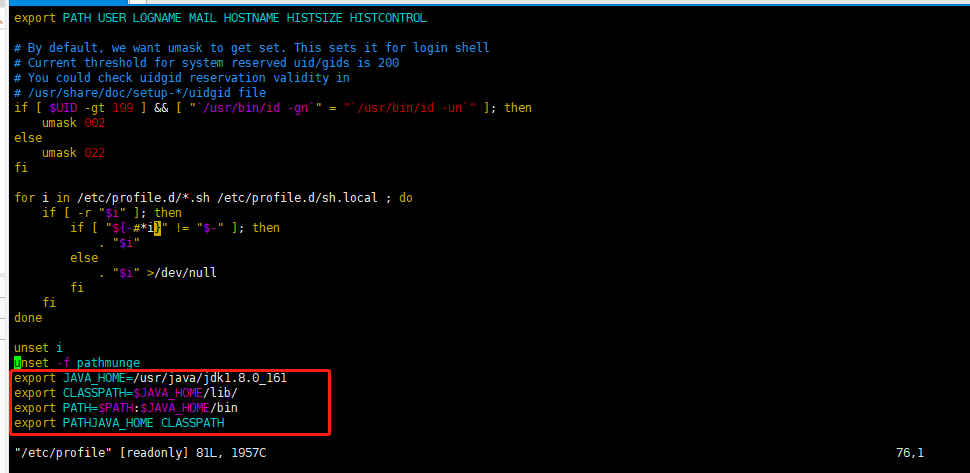Click the "export JAVA_HOME=/usr/java/jdk1.8.0_161" line
970x473 pixels.
[x=150, y=378]
